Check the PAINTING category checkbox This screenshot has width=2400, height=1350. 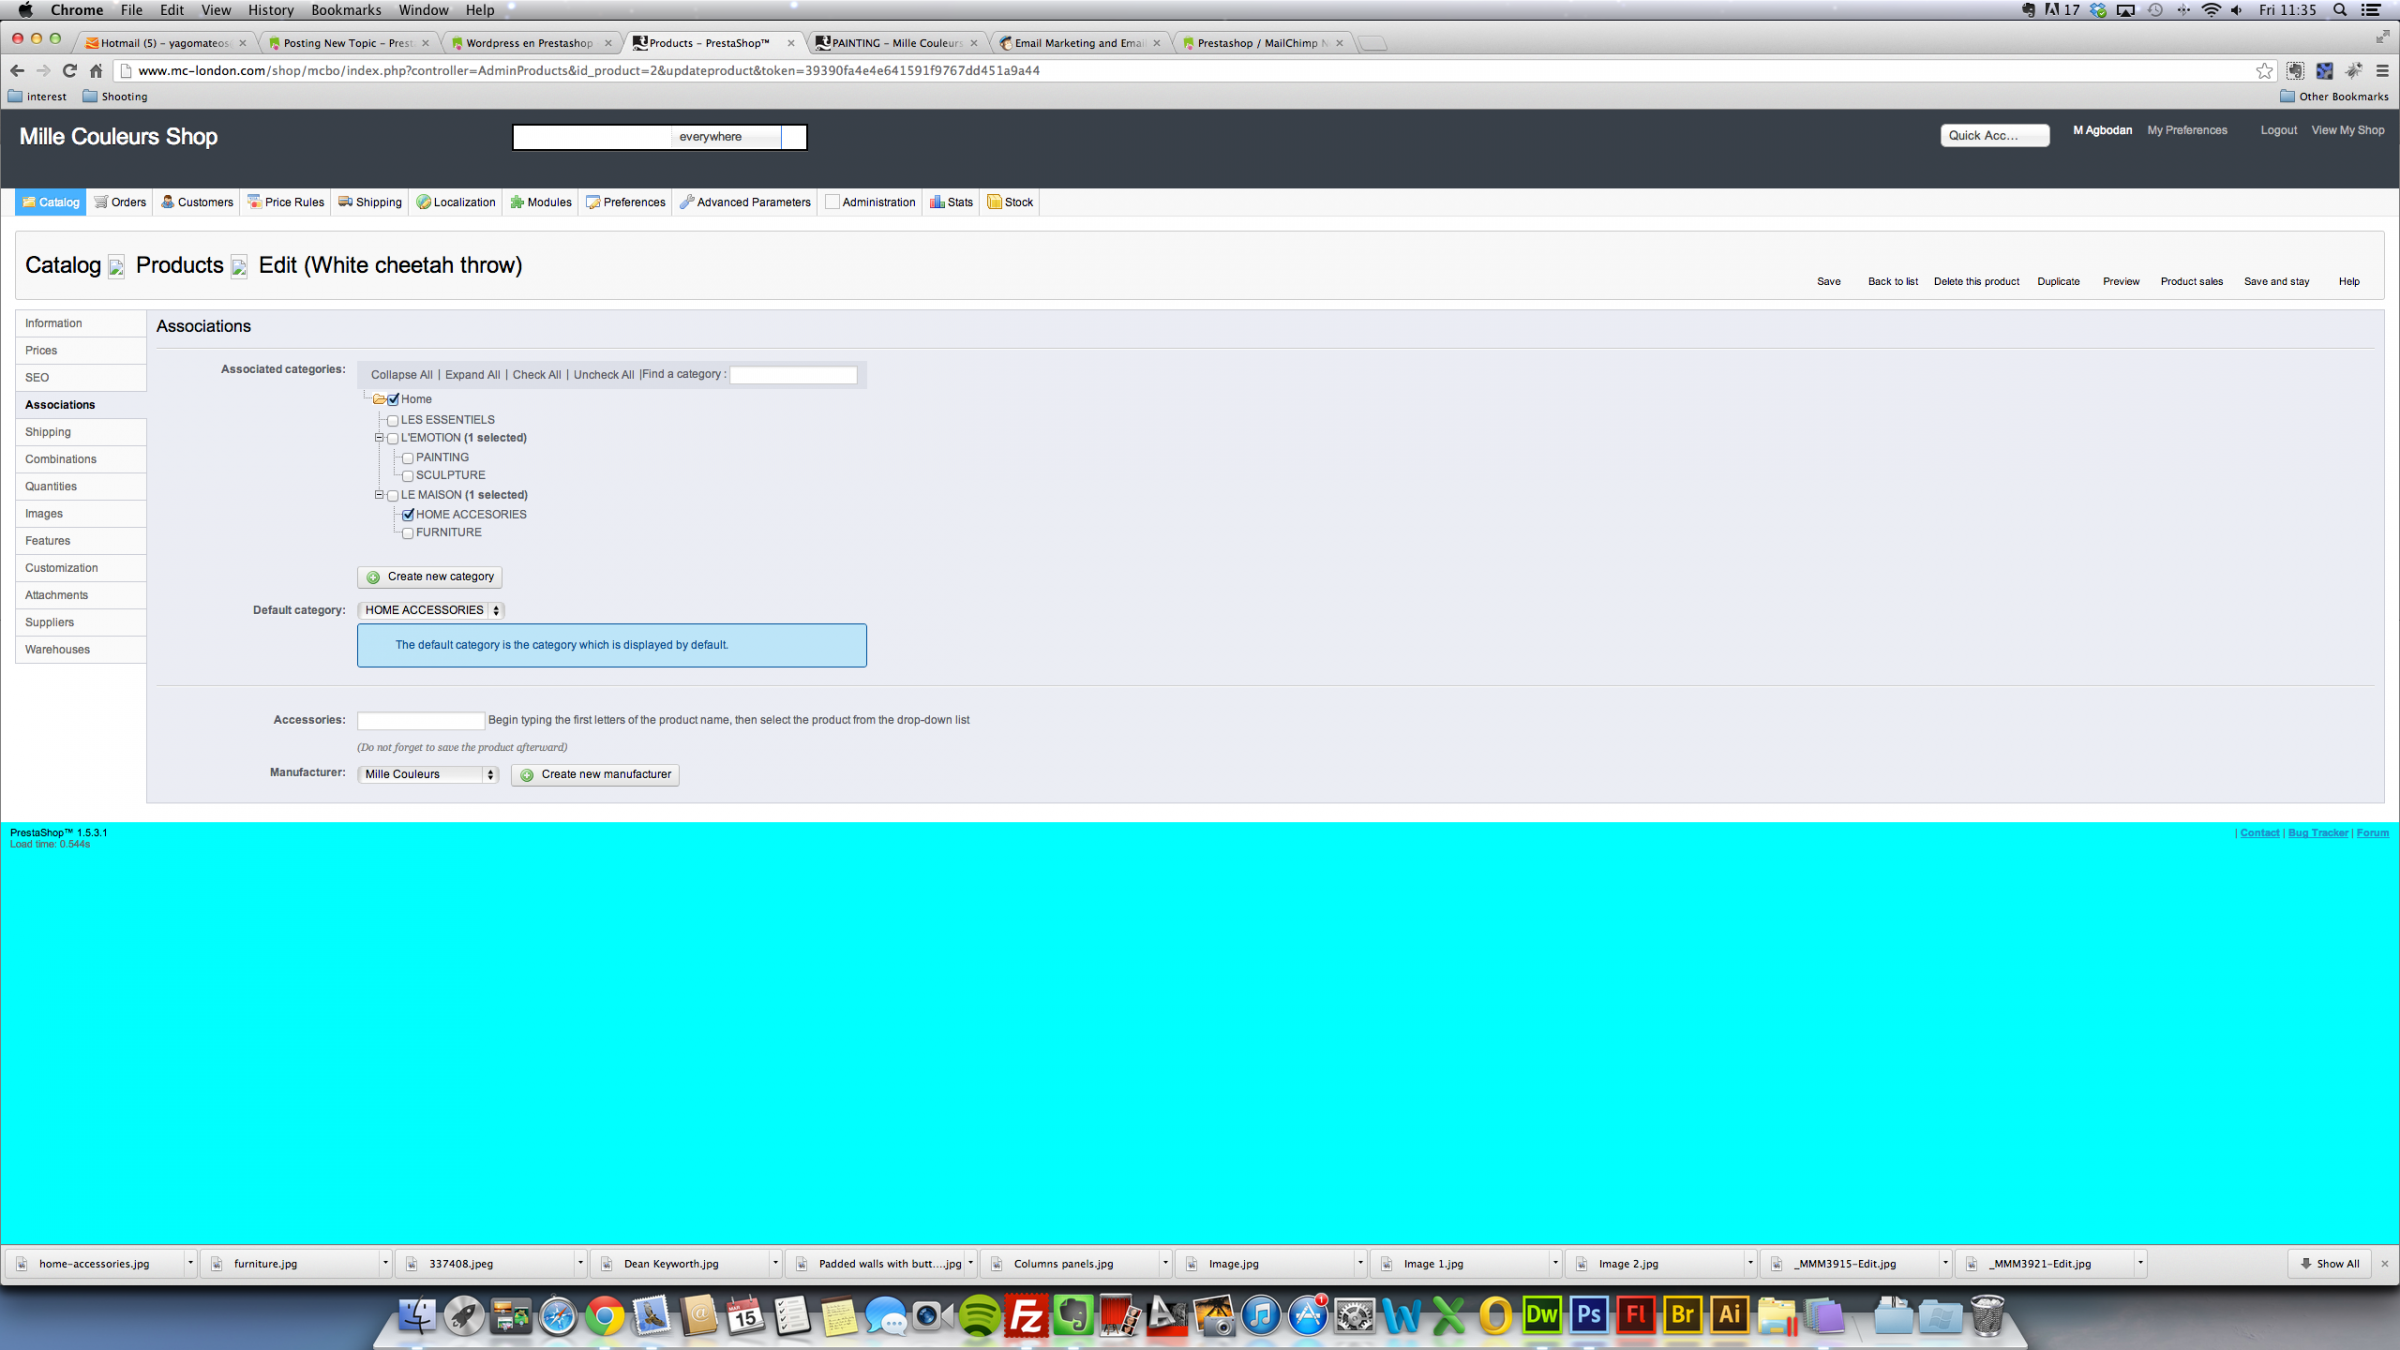tap(408, 458)
